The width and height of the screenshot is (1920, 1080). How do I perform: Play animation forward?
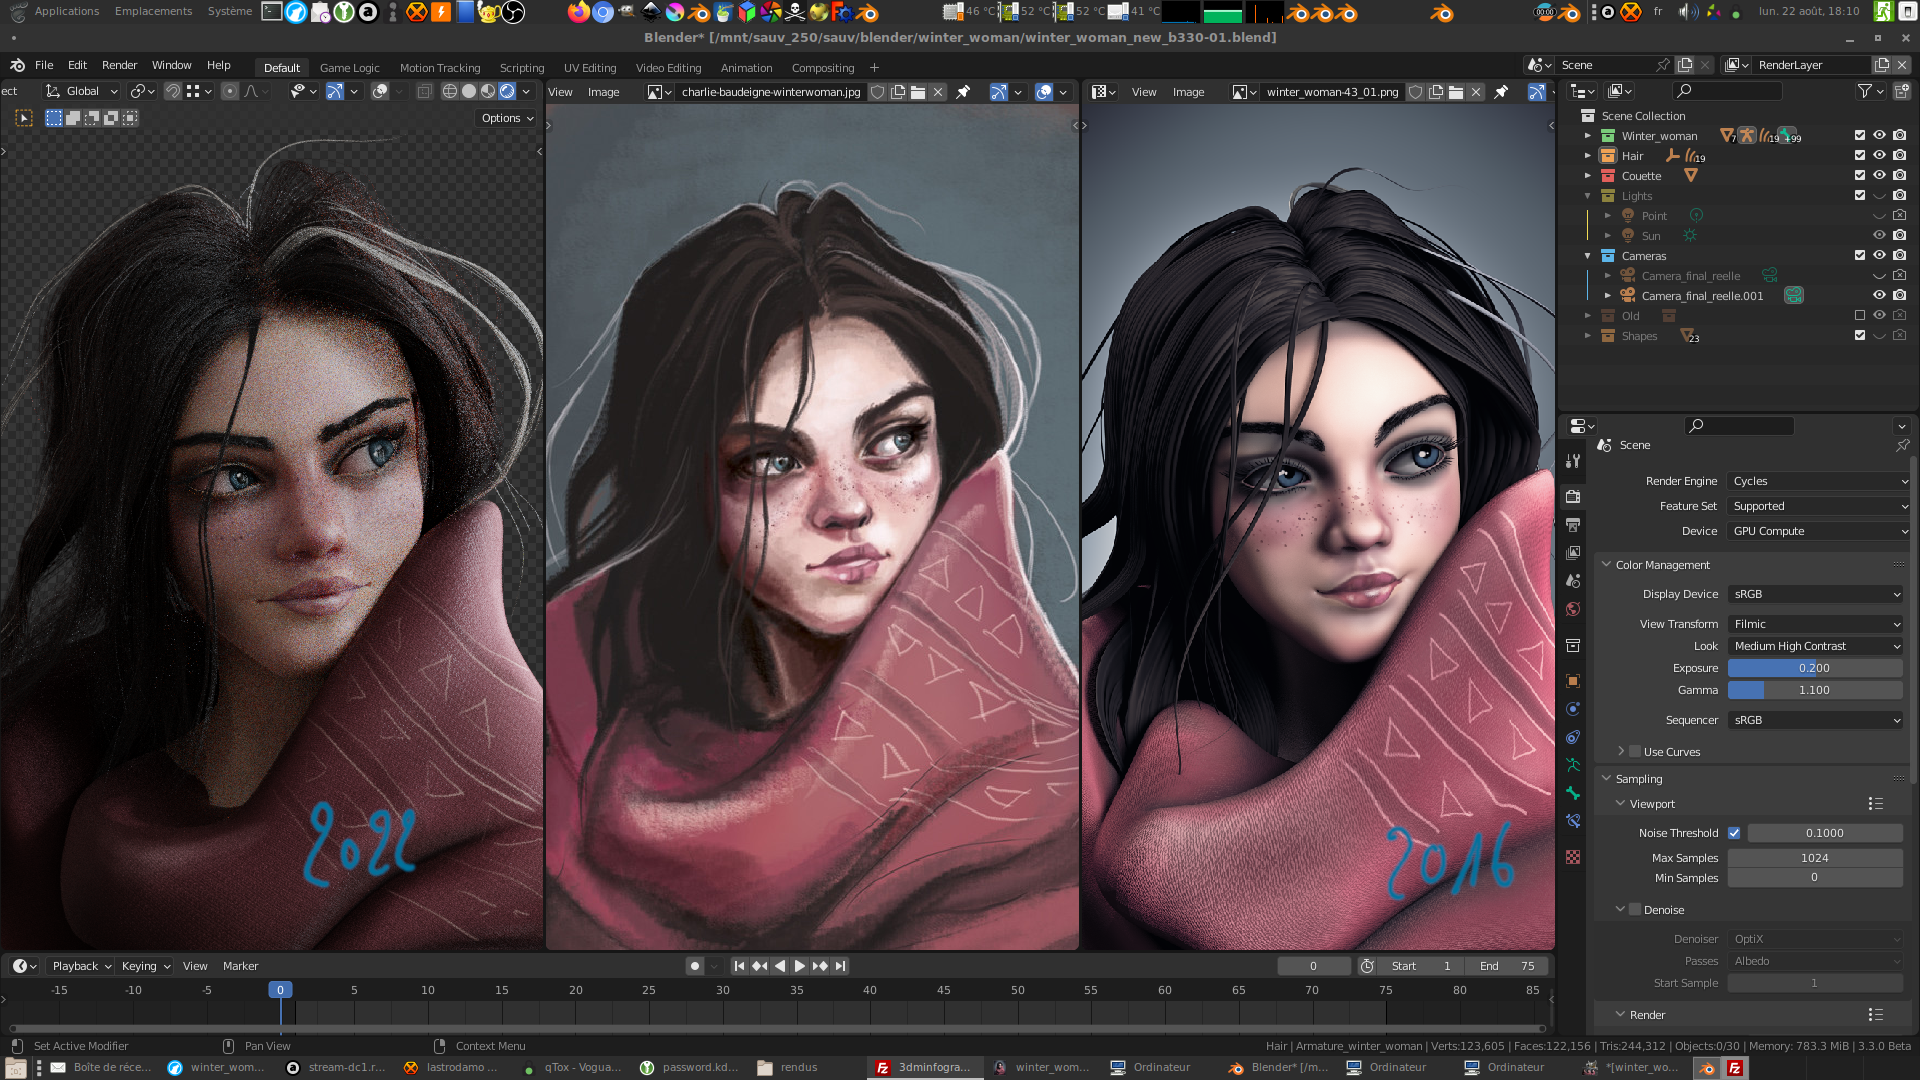coord(799,966)
